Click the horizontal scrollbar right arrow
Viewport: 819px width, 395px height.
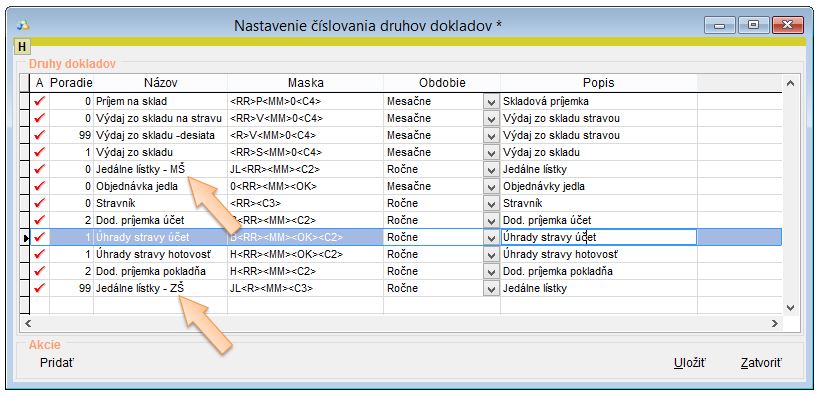tap(775, 324)
